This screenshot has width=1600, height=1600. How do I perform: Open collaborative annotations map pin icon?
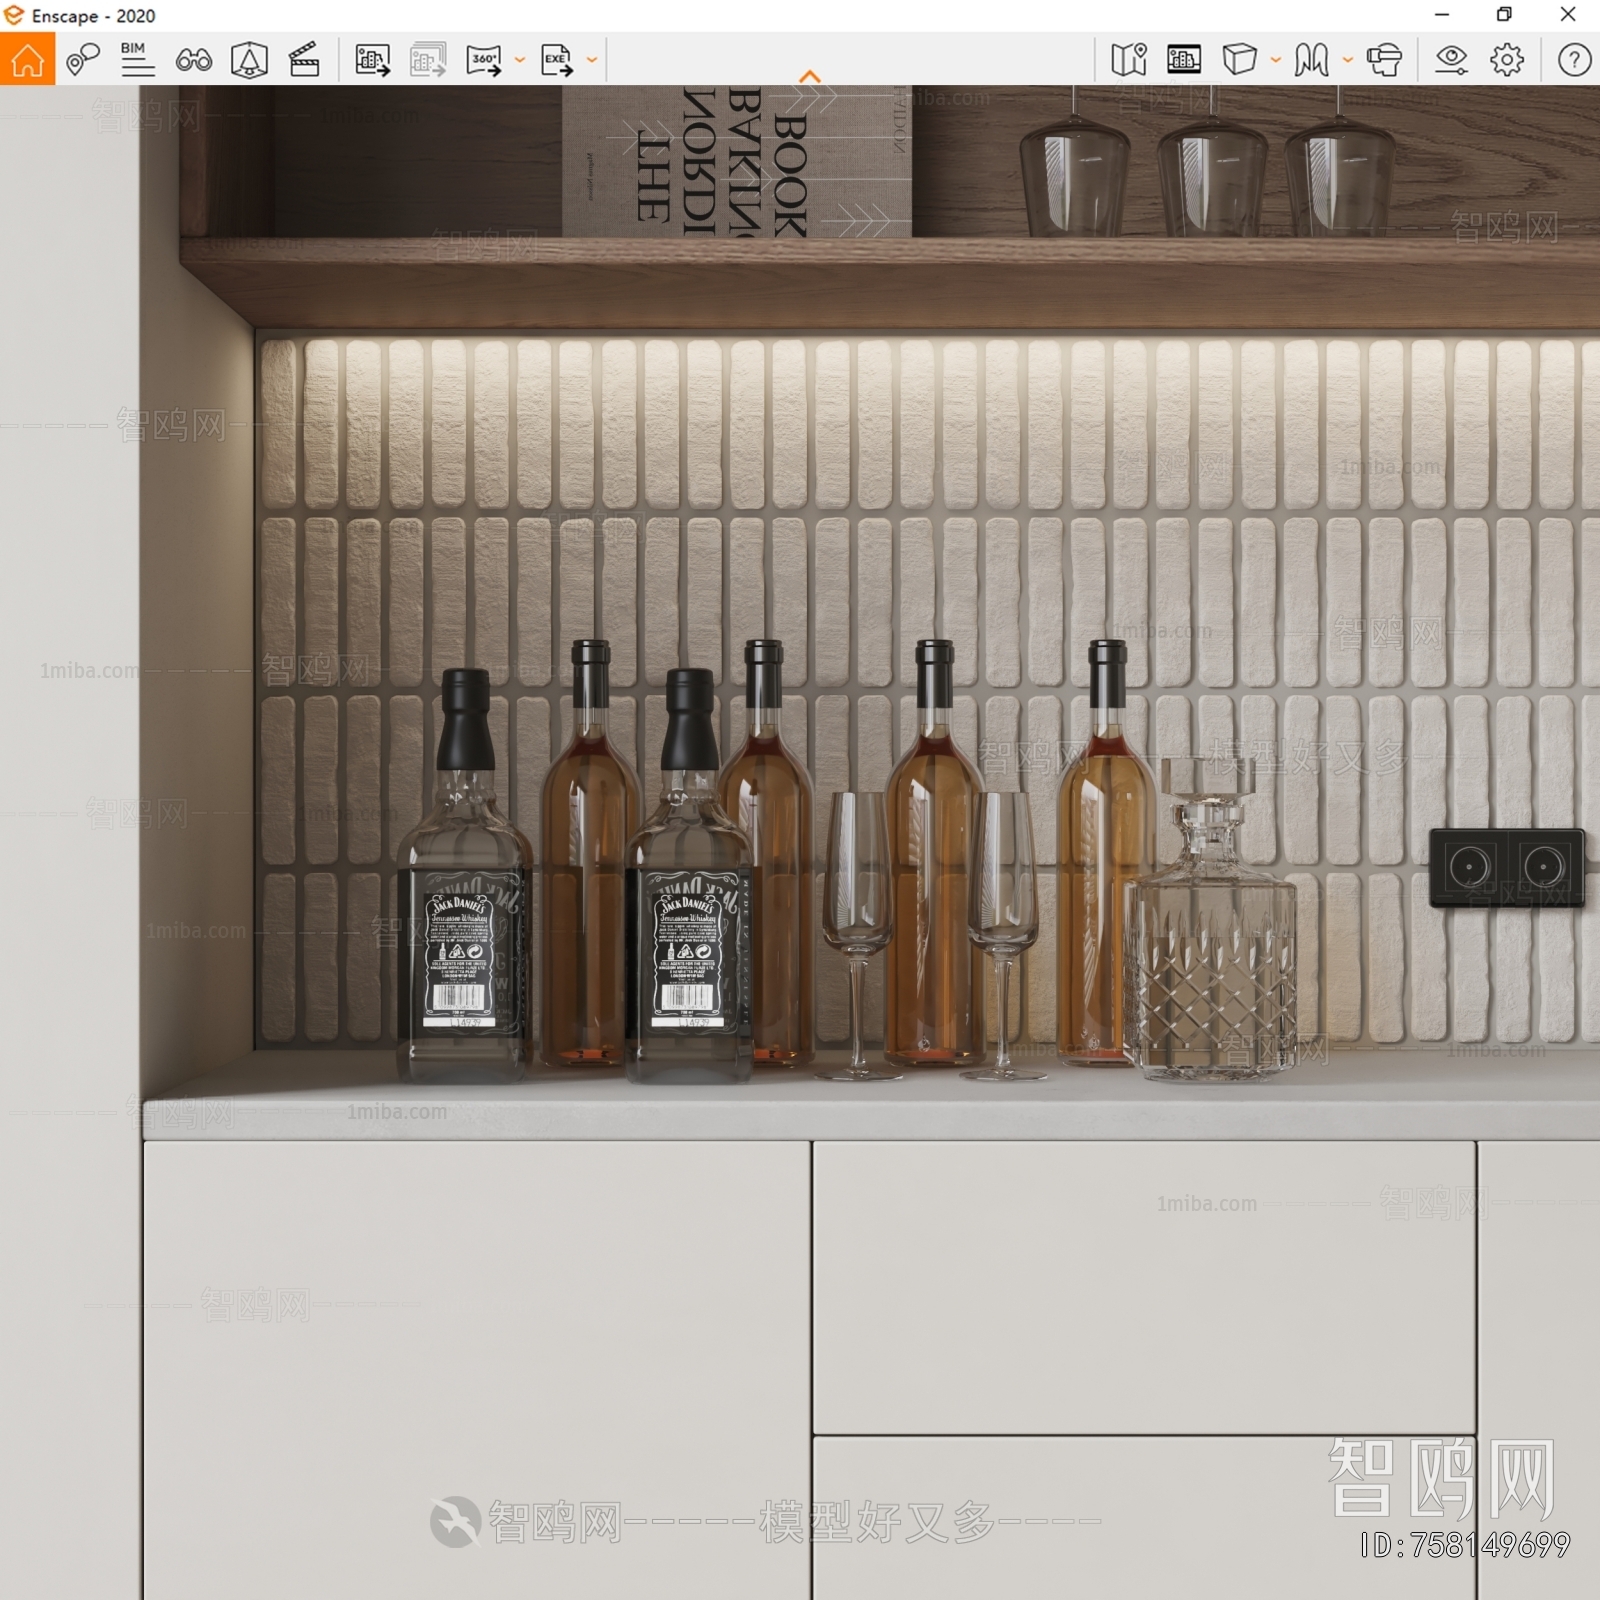point(82,60)
